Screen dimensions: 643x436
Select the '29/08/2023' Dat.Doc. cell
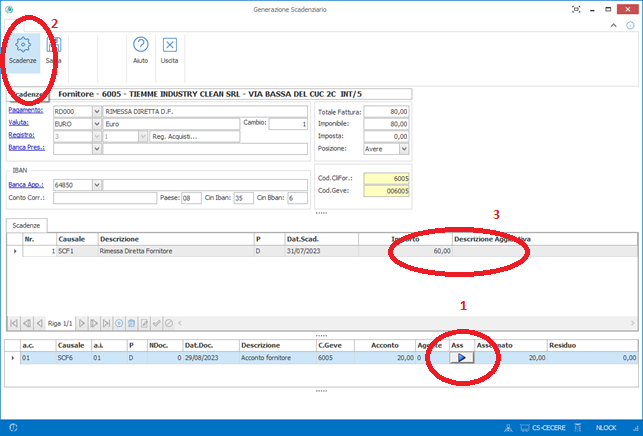pyautogui.click(x=211, y=358)
